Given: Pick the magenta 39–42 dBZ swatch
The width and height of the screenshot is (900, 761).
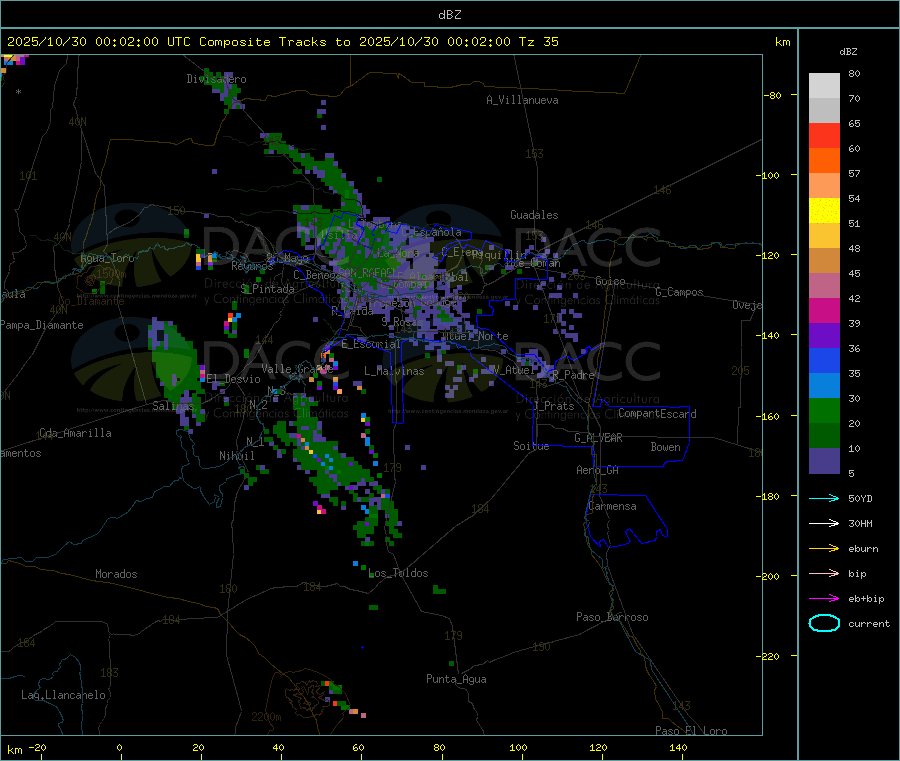Looking at the screenshot, I should click(824, 310).
